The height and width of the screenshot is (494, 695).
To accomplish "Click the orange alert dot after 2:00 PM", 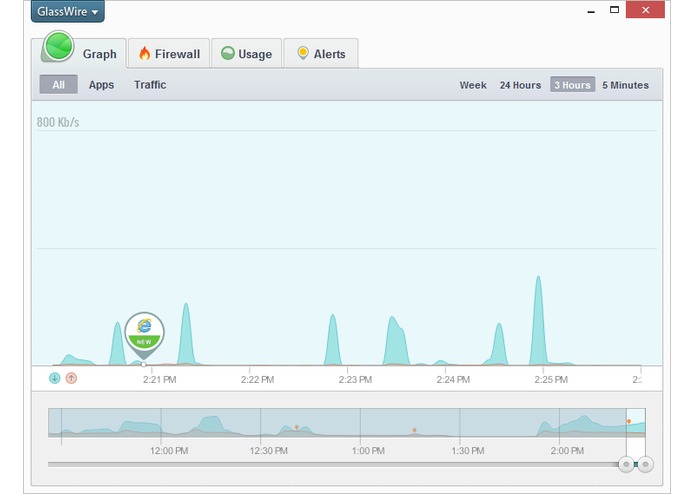I will click(629, 421).
